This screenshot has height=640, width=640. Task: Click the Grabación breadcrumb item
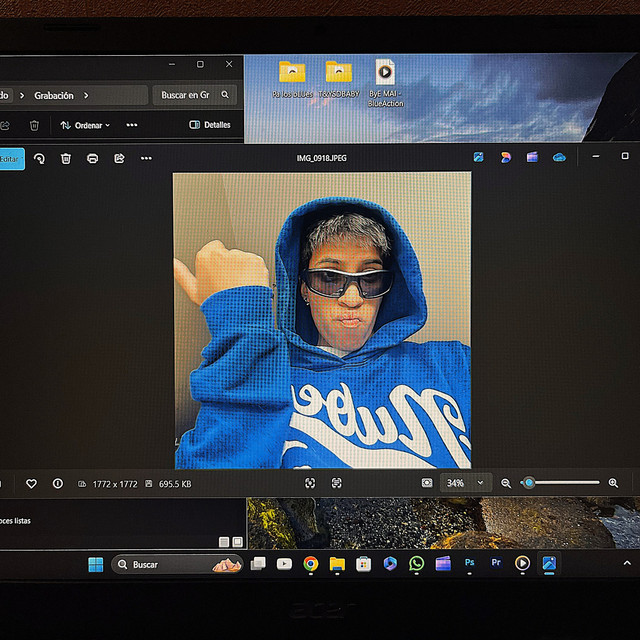click(54, 95)
